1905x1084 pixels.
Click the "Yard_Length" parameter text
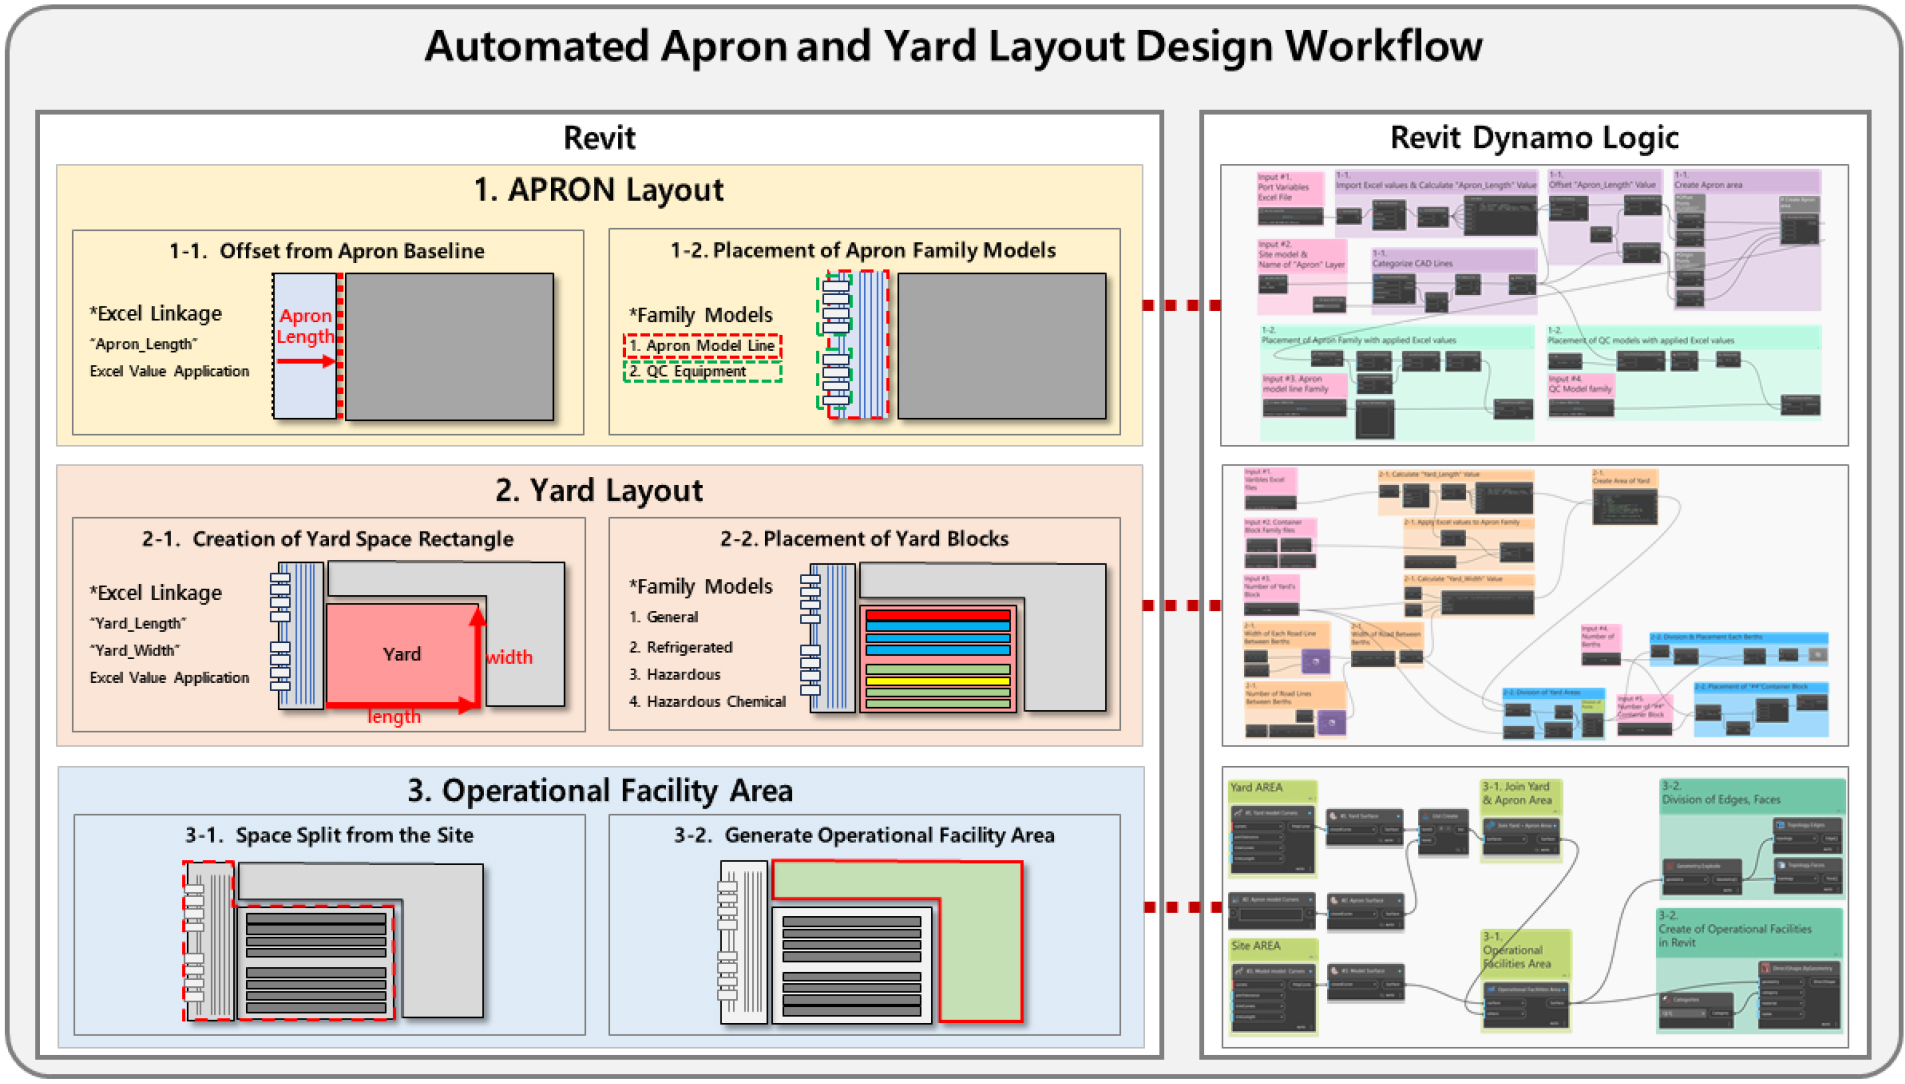pos(138,623)
